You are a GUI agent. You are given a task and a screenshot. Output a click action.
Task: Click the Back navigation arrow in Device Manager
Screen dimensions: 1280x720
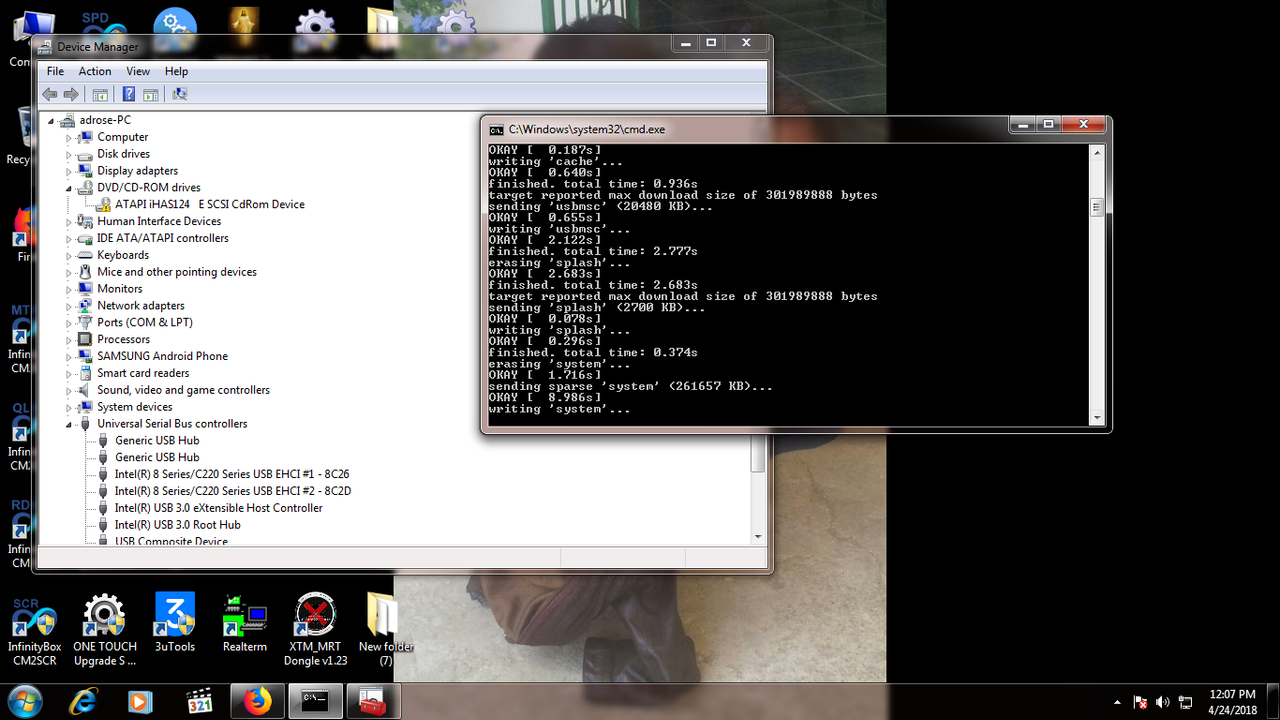point(50,93)
